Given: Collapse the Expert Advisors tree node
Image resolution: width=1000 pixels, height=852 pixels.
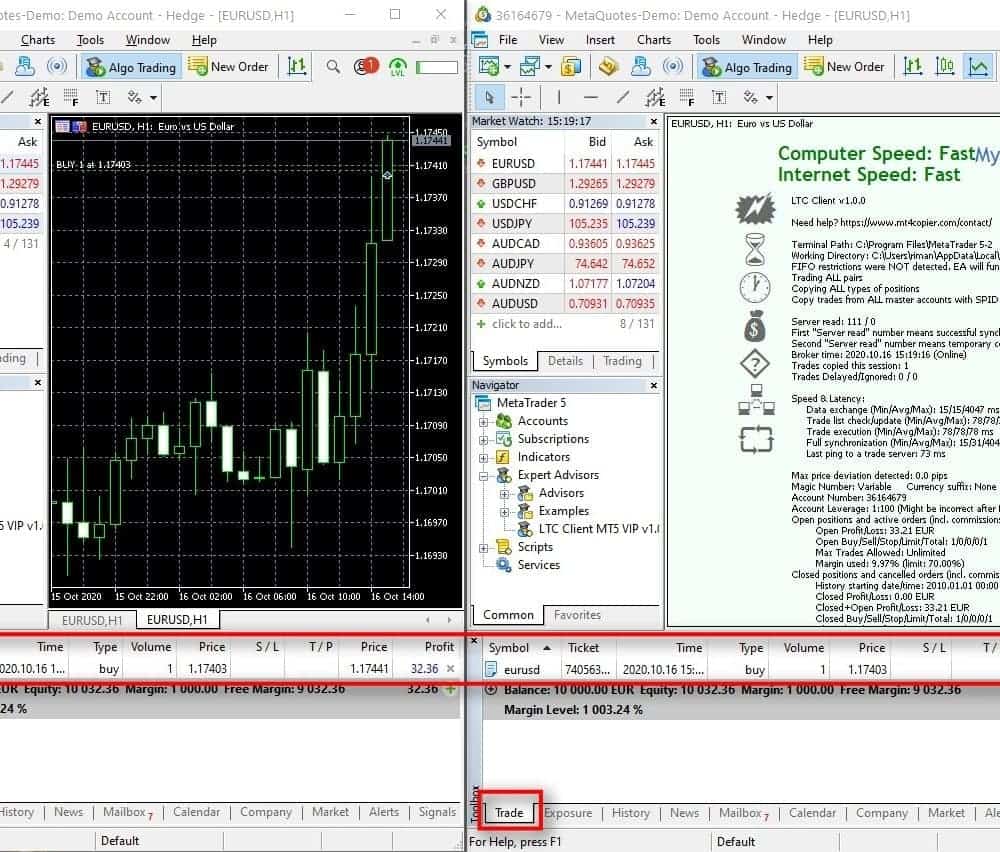Looking at the screenshot, I should 483,476.
